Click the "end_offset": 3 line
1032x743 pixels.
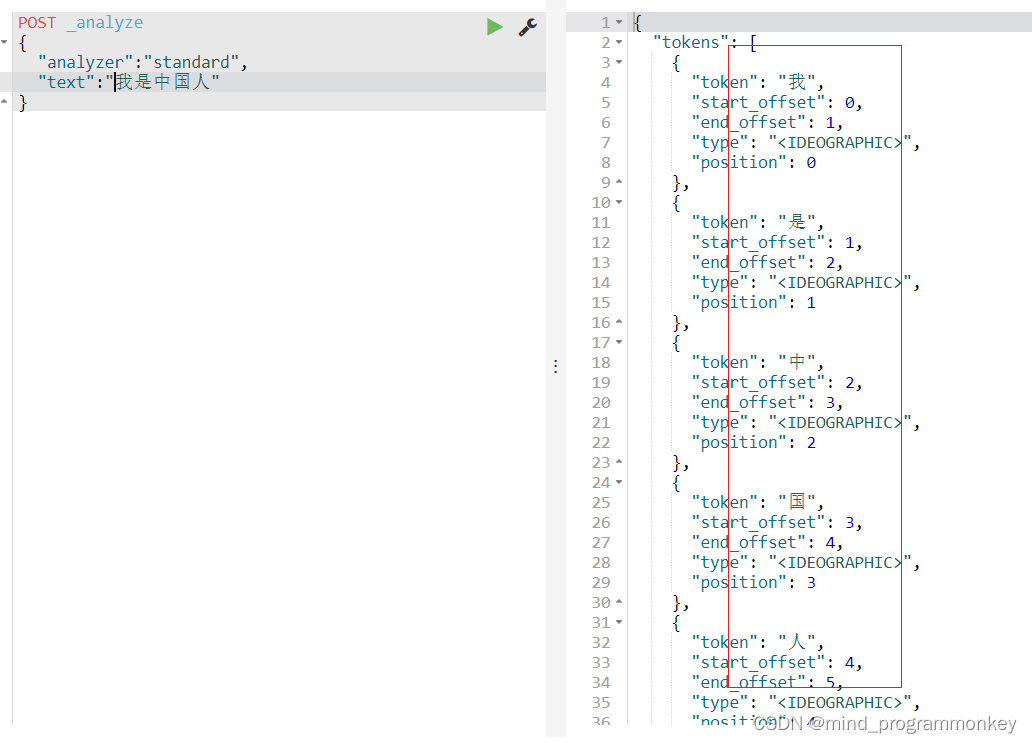click(767, 403)
